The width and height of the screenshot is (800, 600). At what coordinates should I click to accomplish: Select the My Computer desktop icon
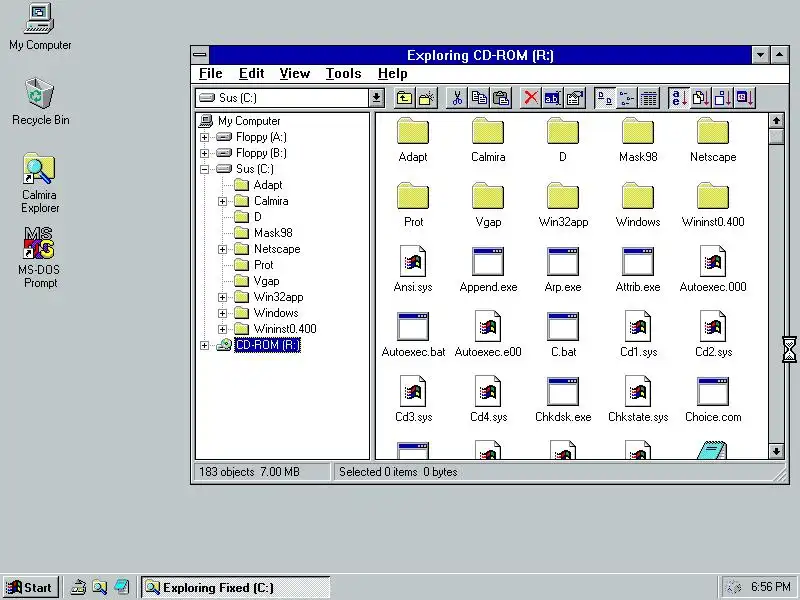pyautogui.click(x=40, y=27)
